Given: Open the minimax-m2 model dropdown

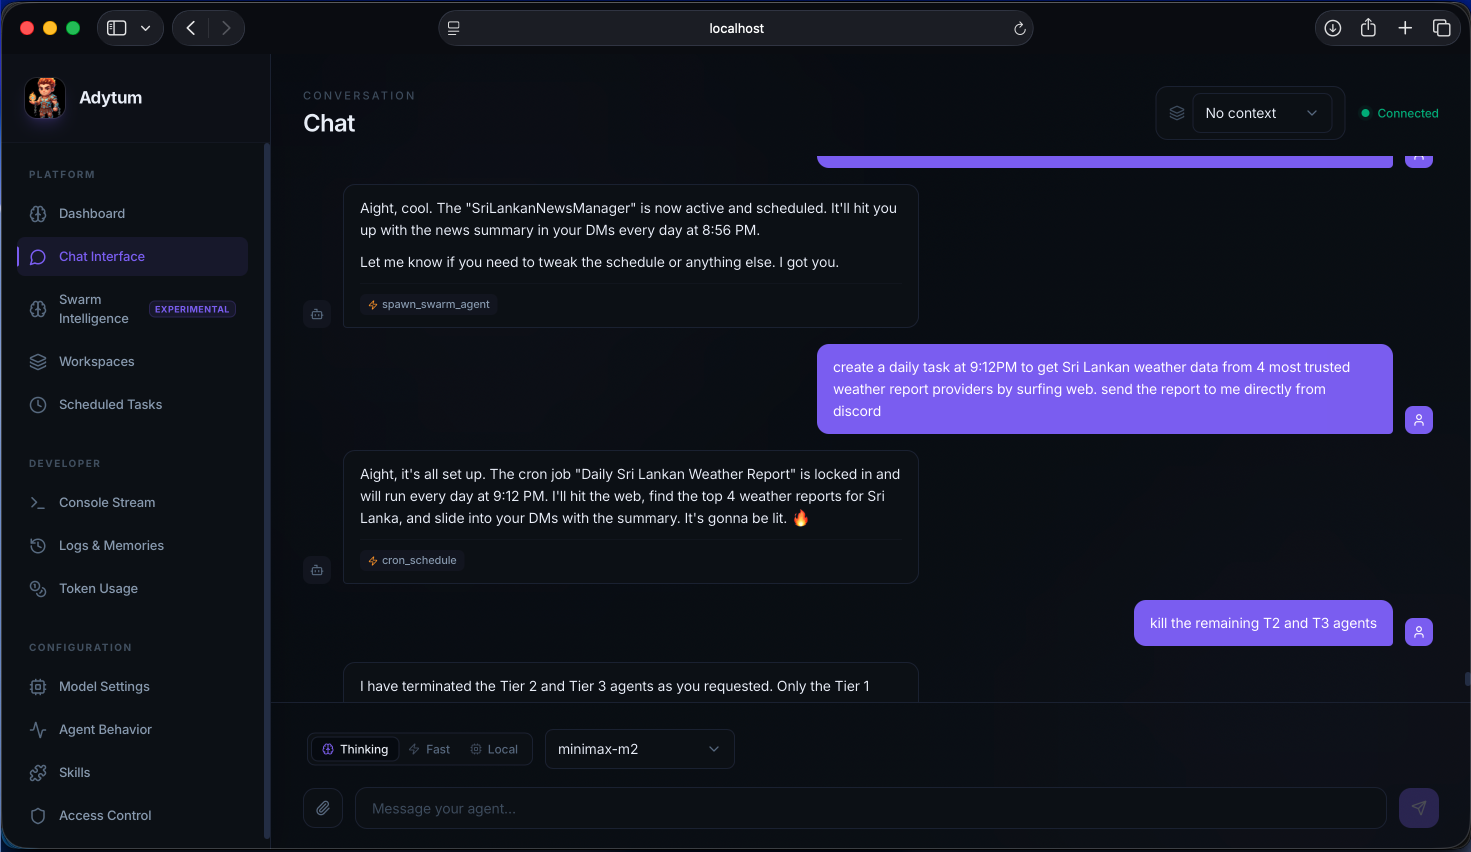Looking at the screenshot, I should pyautogui.click(x=639, y=748).
